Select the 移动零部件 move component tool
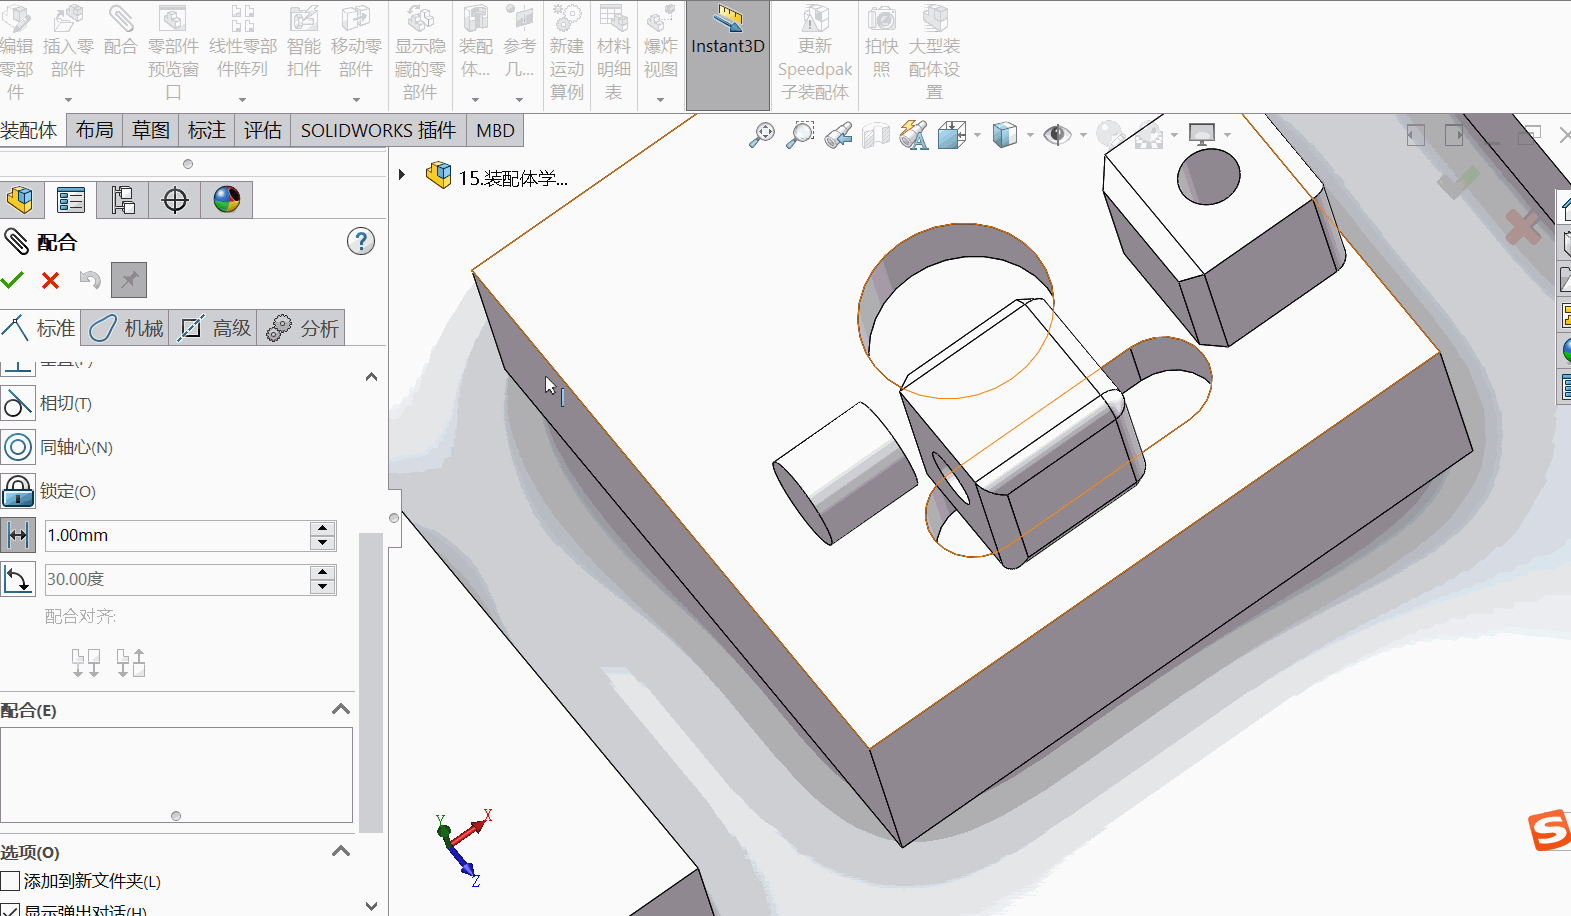1571x916 pixels. tap(356, 42)
